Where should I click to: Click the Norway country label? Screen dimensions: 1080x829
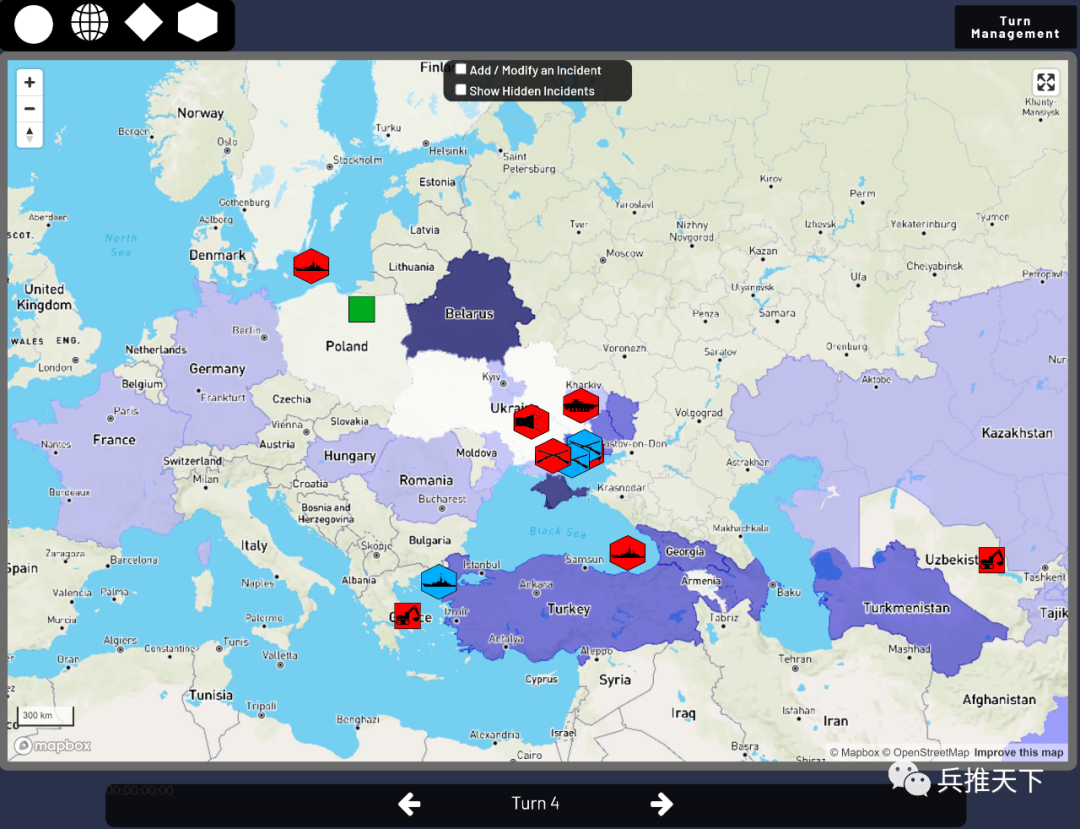click(x=200, y=113)
